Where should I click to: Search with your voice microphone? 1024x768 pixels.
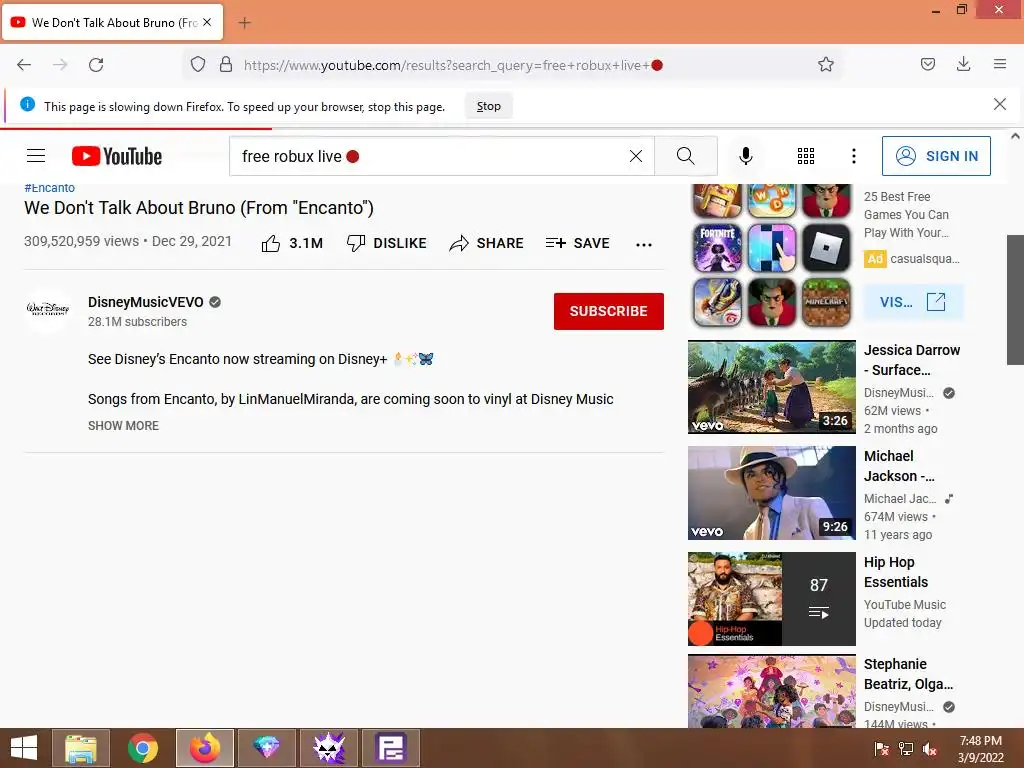746,156
